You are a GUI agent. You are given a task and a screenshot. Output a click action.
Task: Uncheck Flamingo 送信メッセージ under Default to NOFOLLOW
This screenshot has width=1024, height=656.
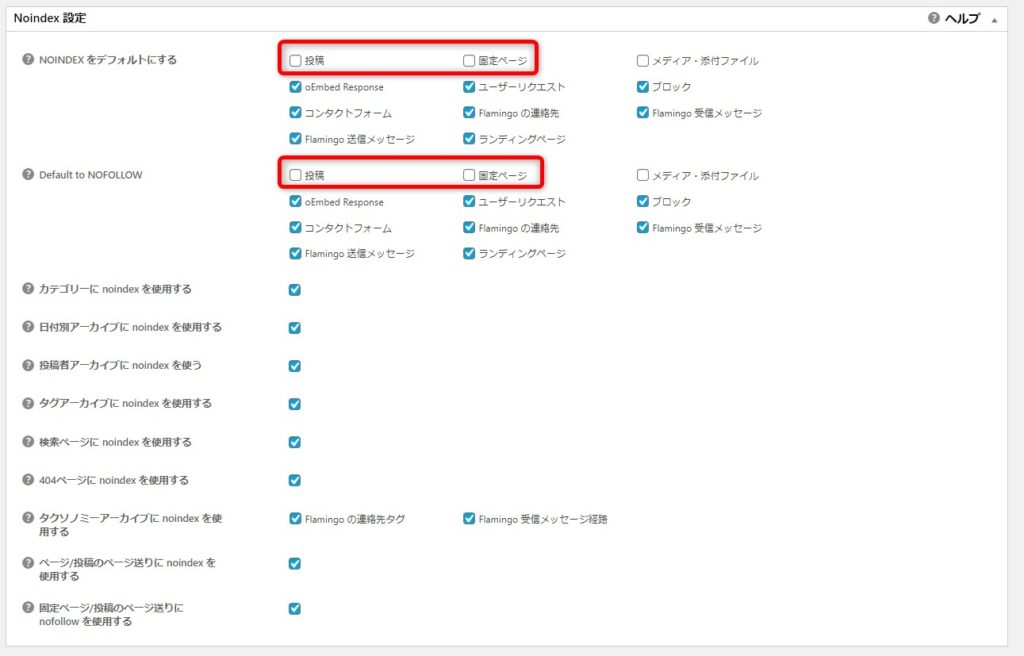coord(295,253)
